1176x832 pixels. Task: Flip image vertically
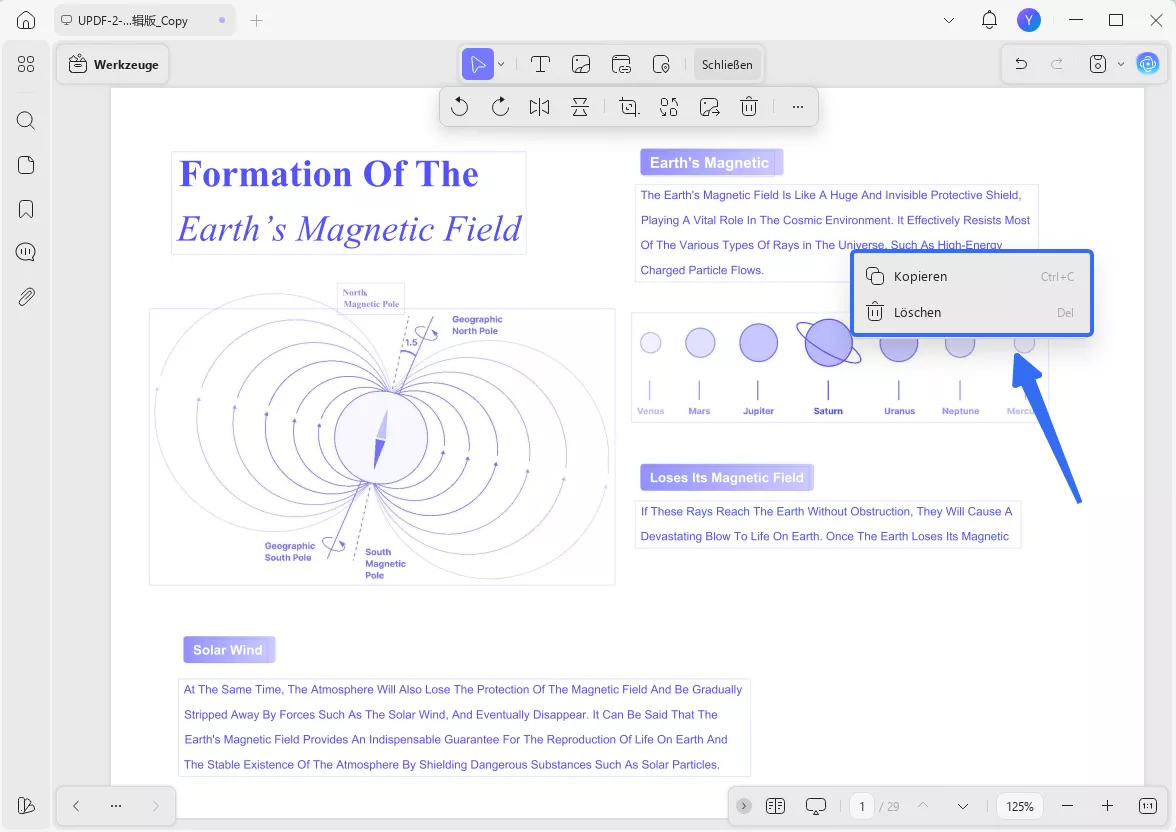580,107
